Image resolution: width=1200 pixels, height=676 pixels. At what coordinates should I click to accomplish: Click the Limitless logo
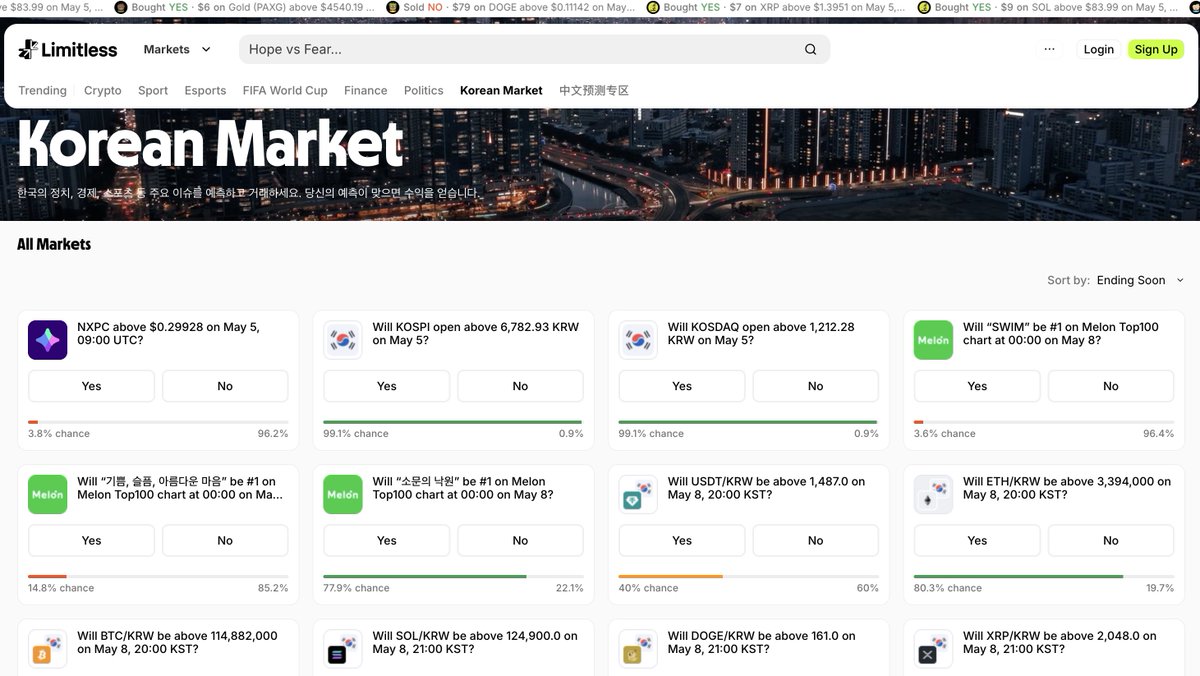[x=68, y=49]
